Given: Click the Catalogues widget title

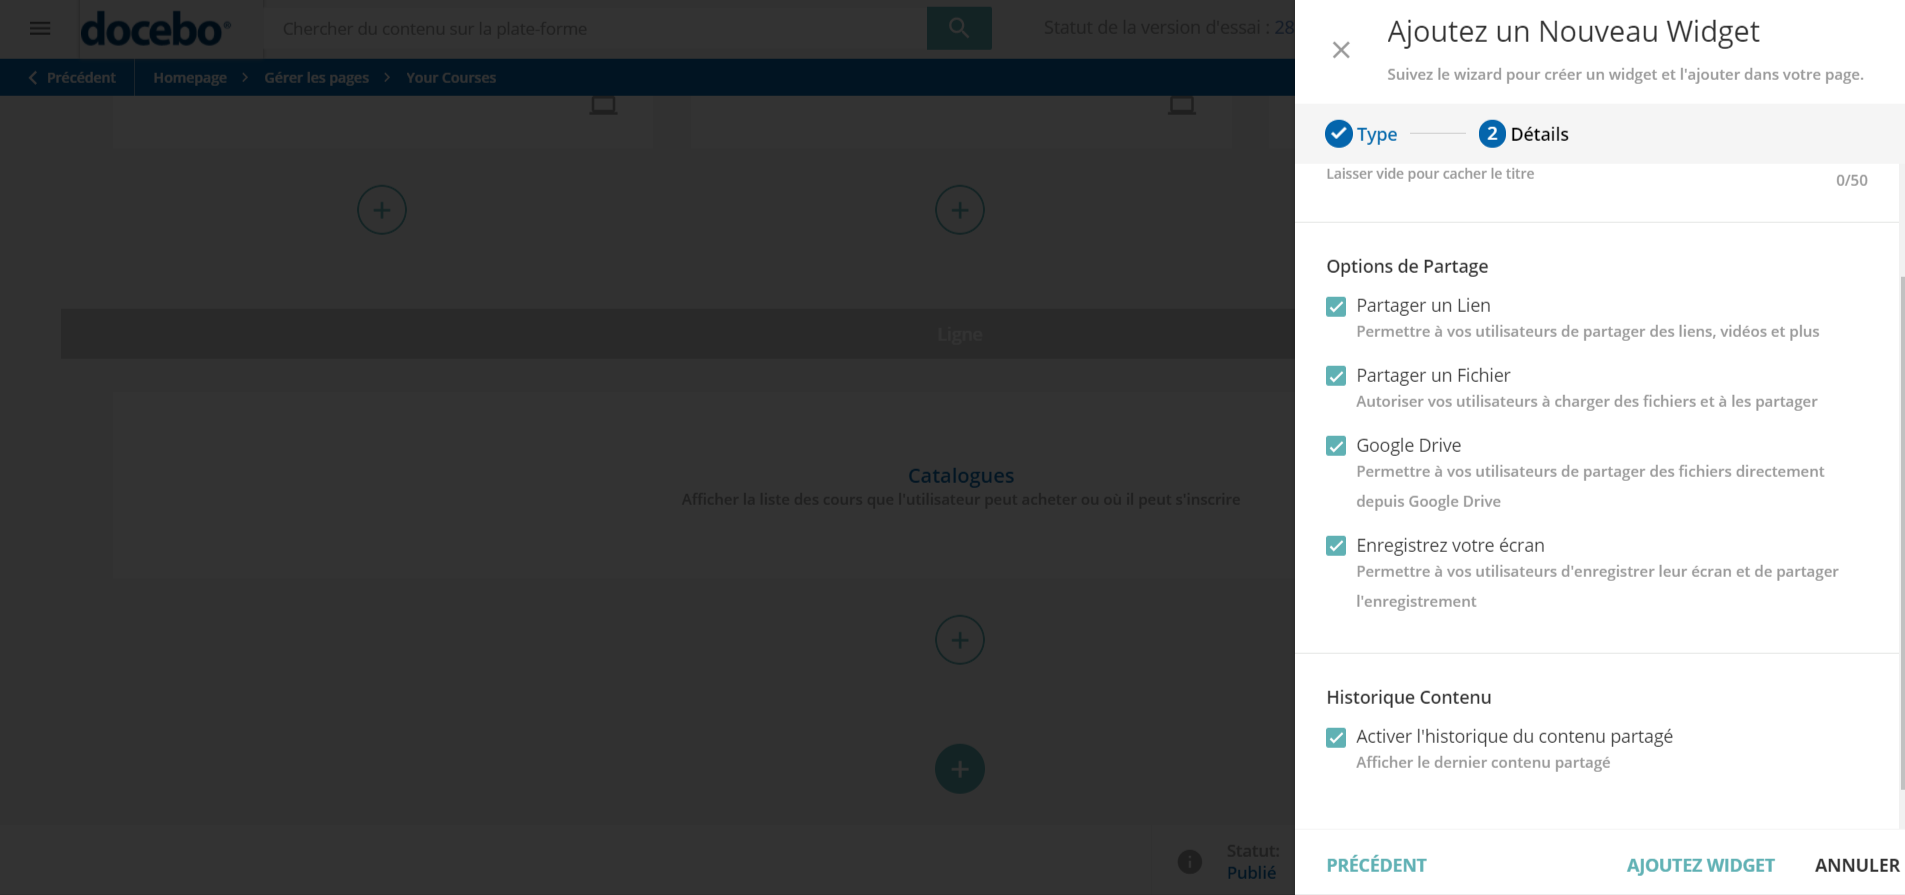Looking at the screenshot, I should click(x=960, y=476).
